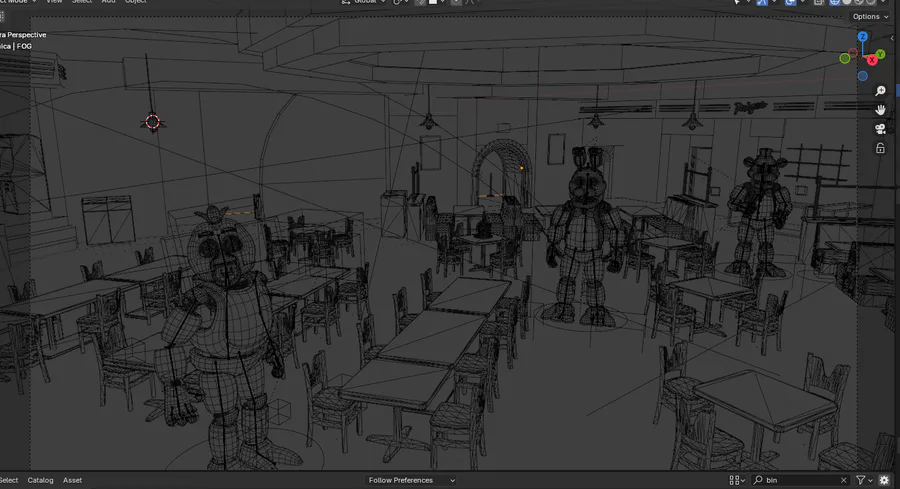Click the red X axis on the gizmo
Screen dimensions: 900x489
click(872, 60)
